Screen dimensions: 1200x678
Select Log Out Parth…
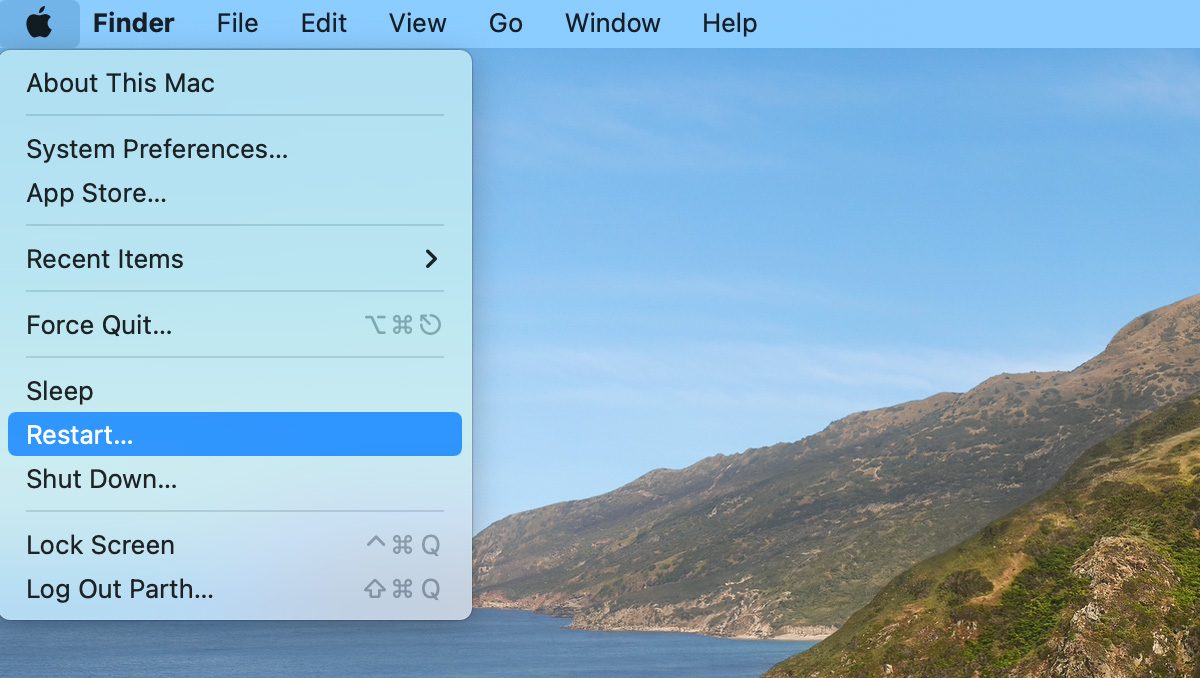click(235, 589)
